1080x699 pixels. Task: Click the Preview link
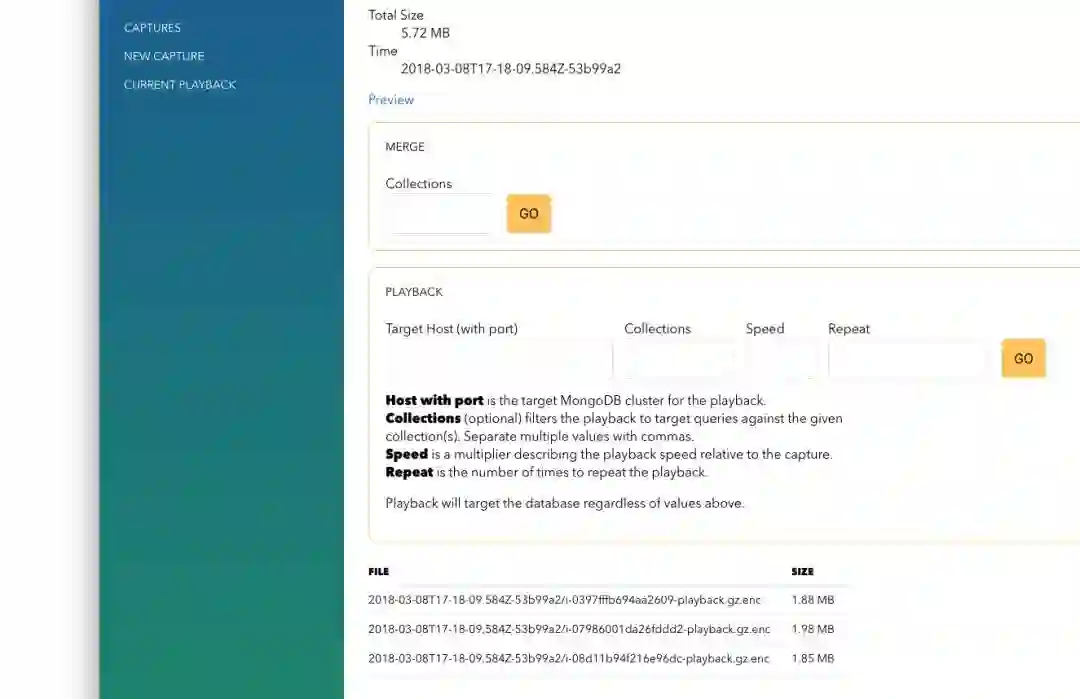coord(391,100)
